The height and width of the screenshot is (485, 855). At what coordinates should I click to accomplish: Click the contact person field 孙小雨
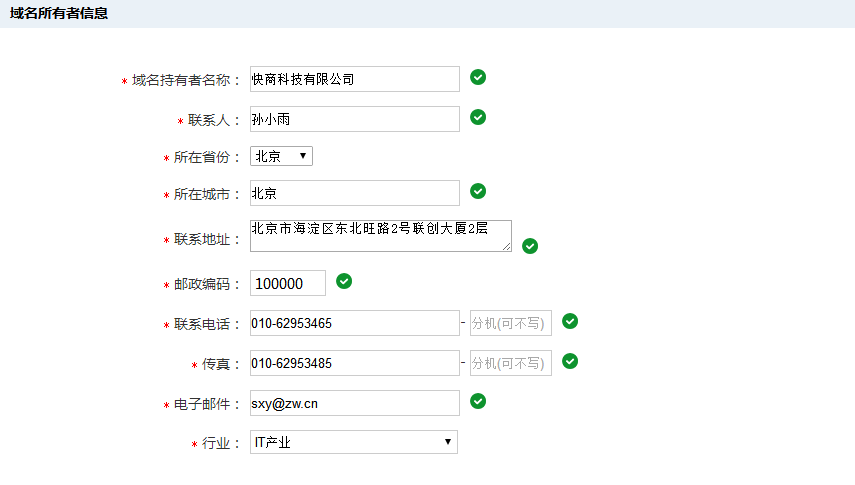click(355, 119)
